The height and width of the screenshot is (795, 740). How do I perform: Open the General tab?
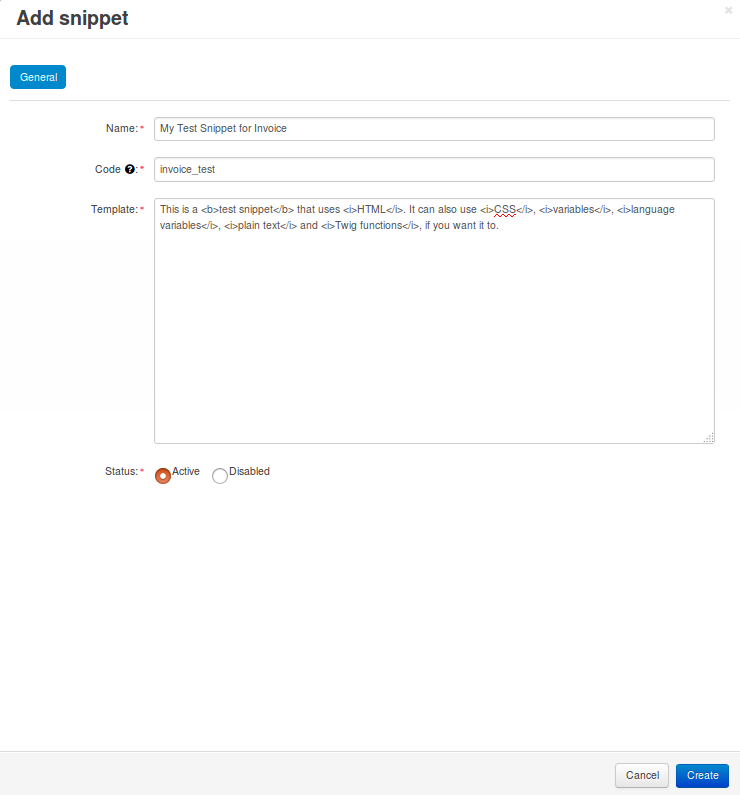(x=38, y=77)
